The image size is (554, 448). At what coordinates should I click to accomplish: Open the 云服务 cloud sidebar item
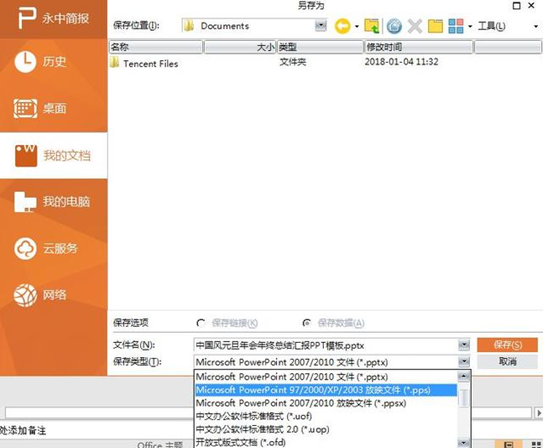pos(53,248)
